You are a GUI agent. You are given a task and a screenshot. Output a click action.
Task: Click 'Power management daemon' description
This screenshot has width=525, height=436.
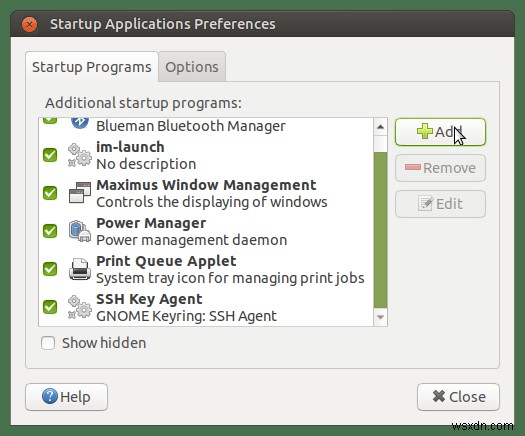coord(192,240)
